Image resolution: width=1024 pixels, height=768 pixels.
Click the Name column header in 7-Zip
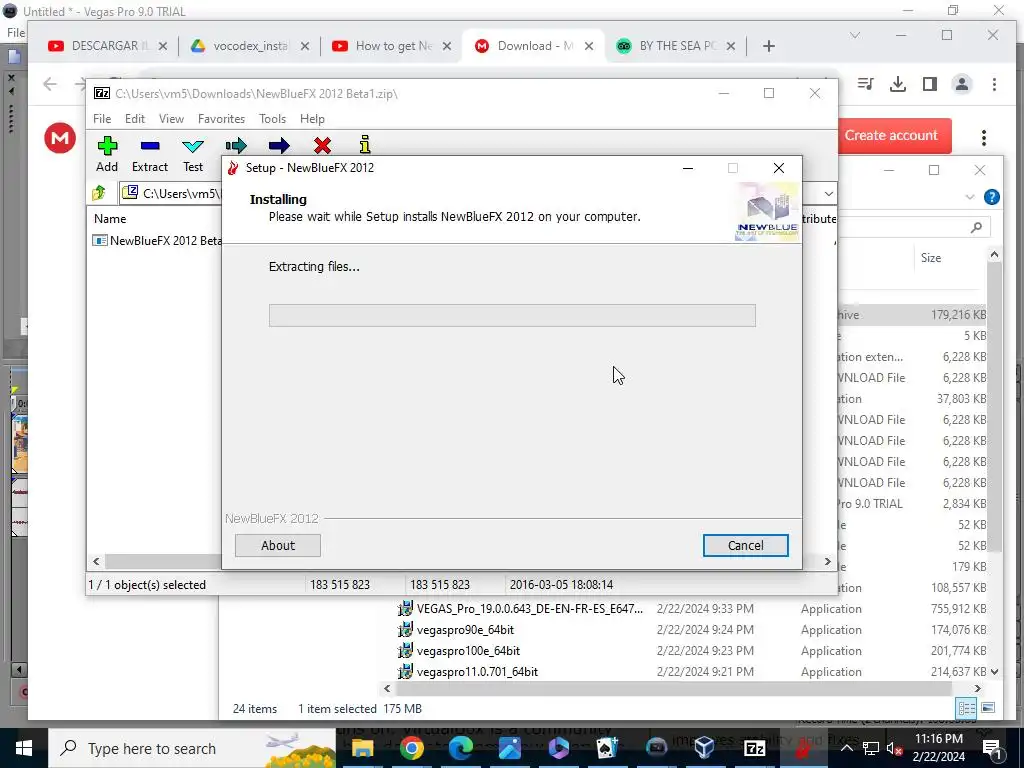click(x=110, y=219)
